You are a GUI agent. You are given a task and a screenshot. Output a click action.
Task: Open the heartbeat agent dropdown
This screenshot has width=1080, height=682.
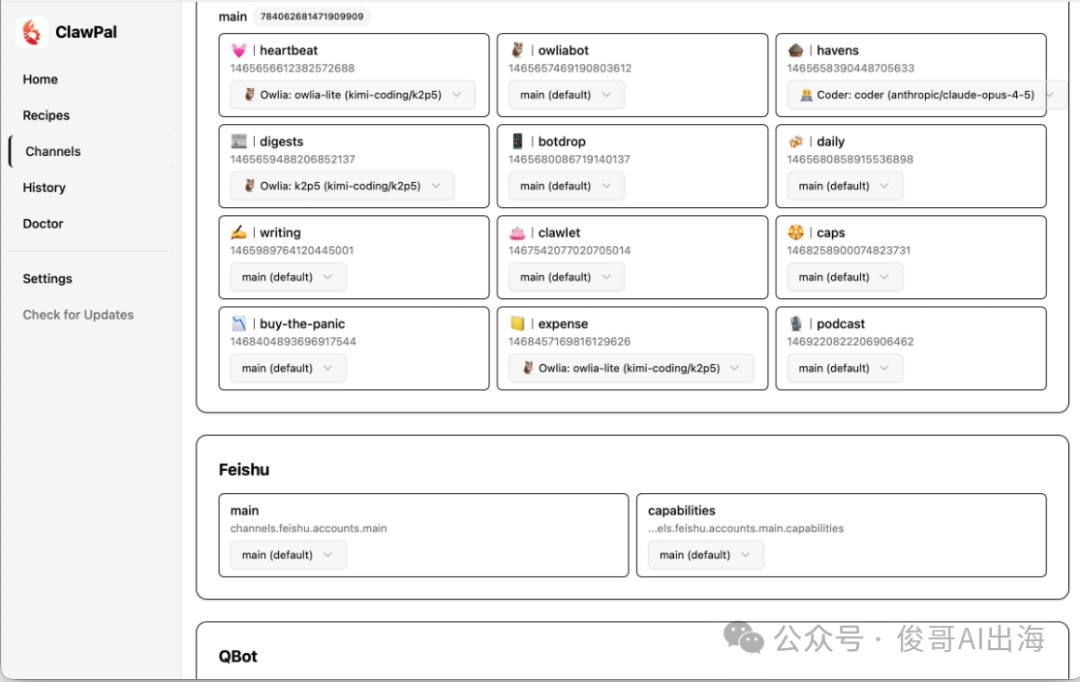[x=352, y=95]
